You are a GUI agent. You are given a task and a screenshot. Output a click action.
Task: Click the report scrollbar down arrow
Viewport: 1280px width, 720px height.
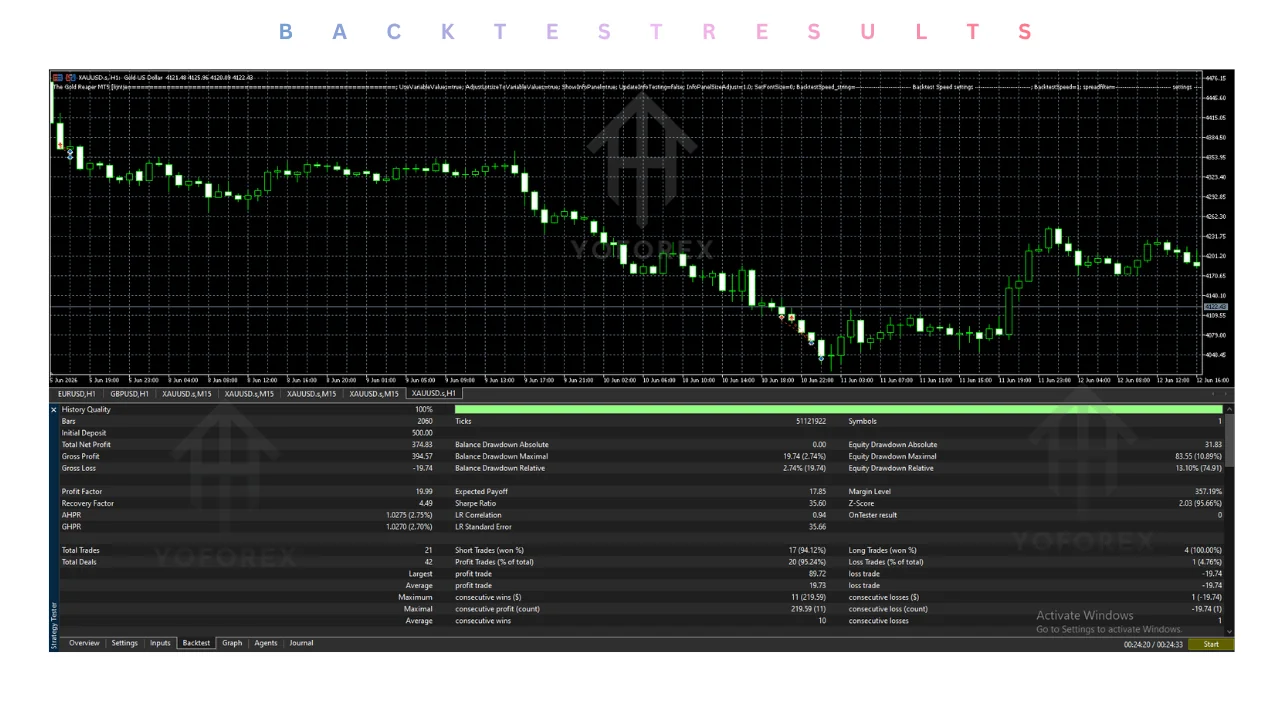(x=1230, y=632)
